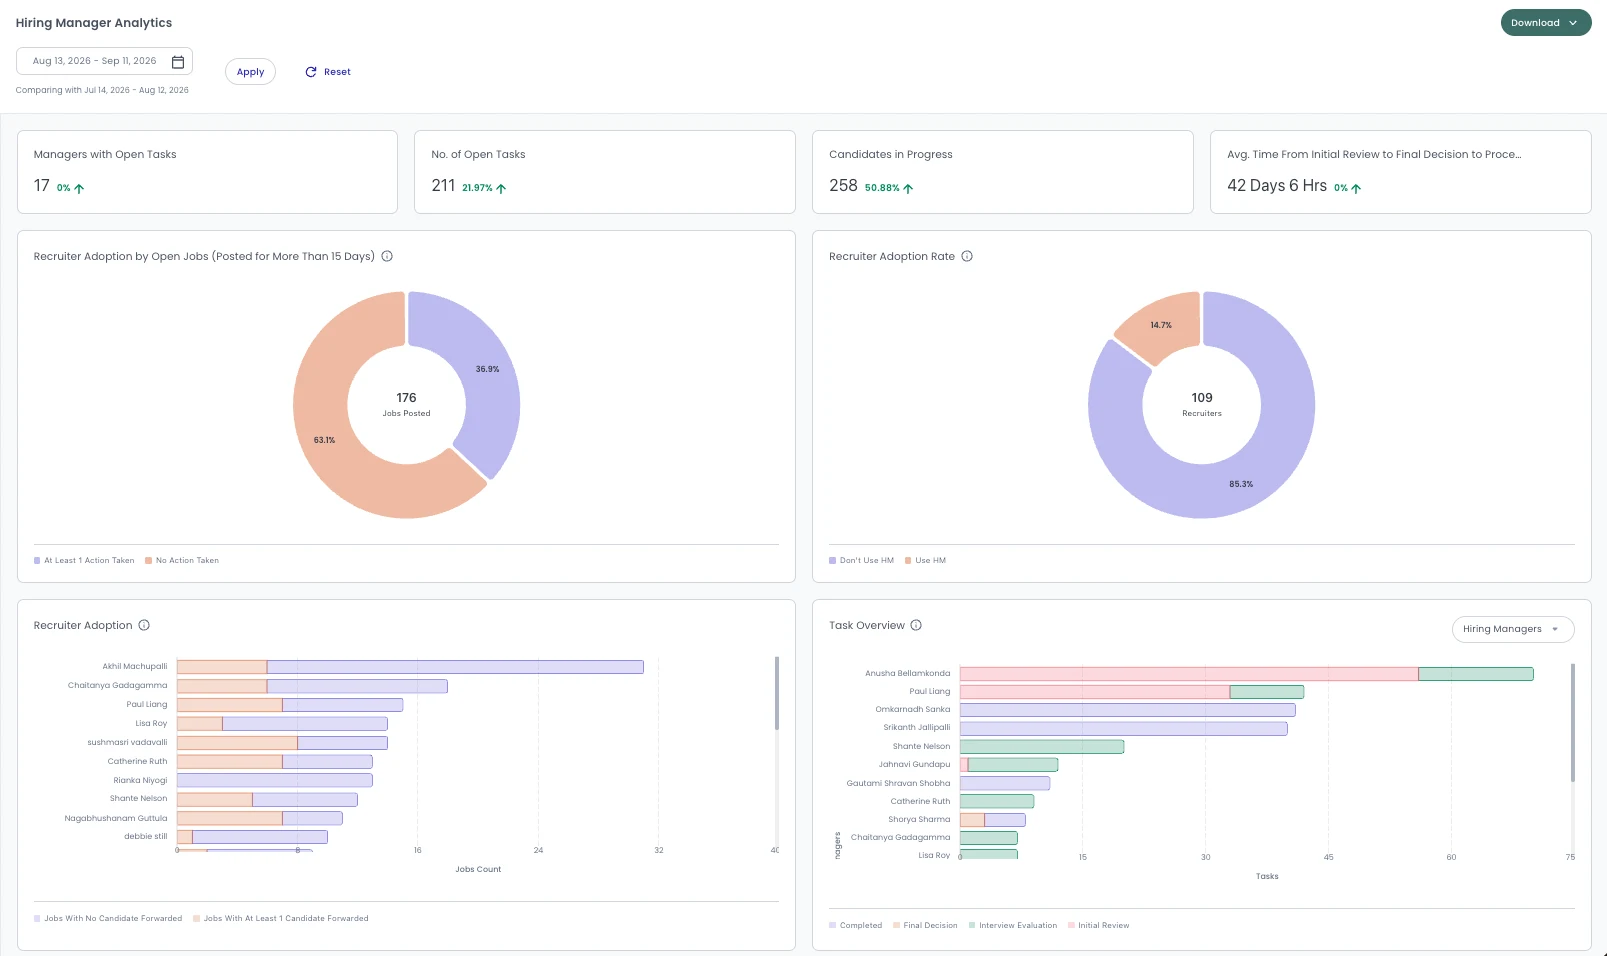Toggle Jobs With At Least 1 Candidate Forwarded legend
The image size is (1607, 956).
(281, 919)
